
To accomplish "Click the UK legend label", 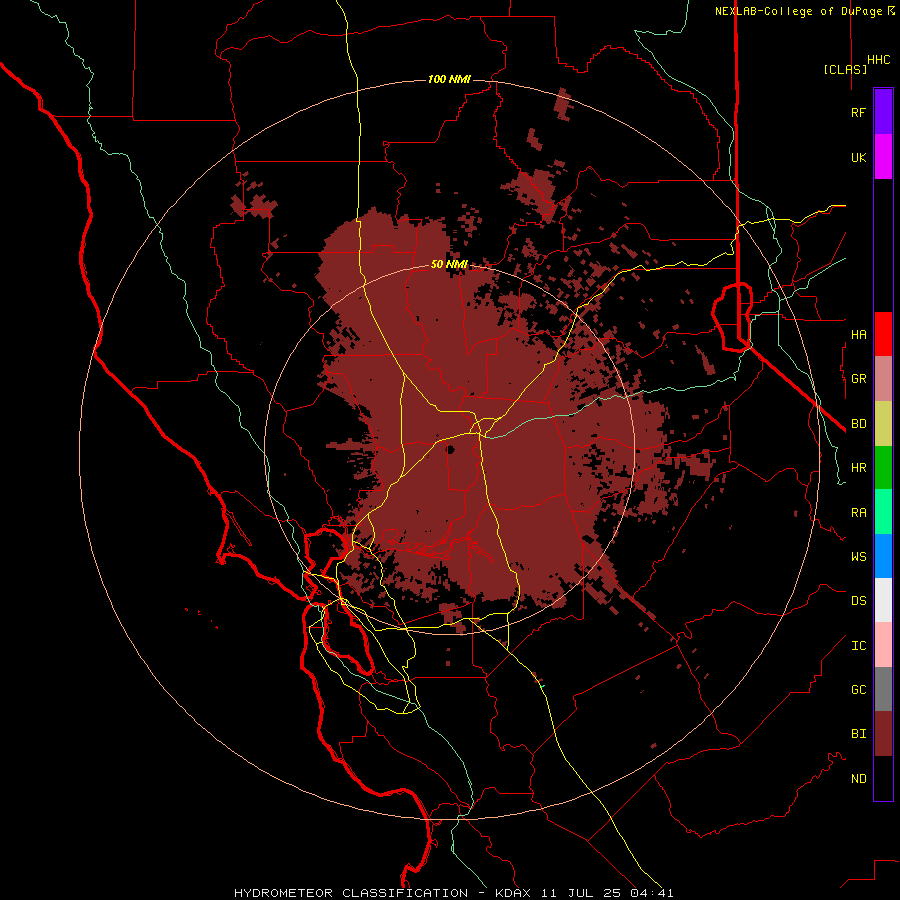I will 858,157.
